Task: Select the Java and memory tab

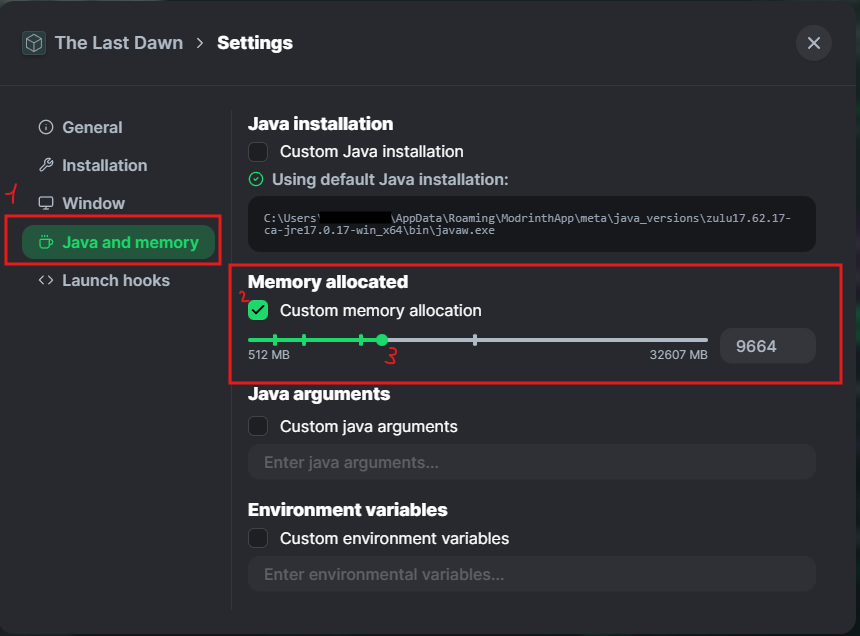Action: point(118,242)
